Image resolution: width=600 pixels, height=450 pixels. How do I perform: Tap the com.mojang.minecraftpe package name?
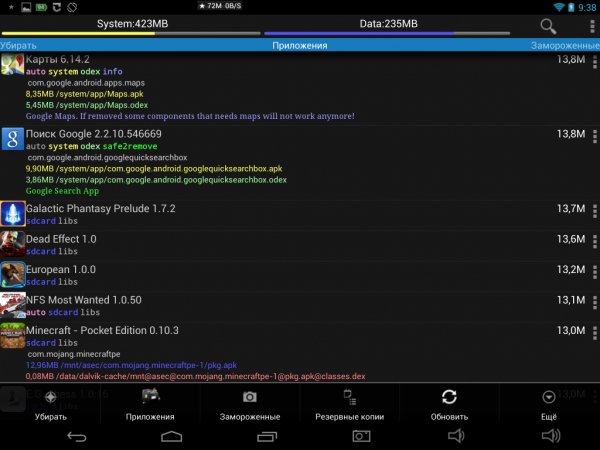pyautogui.click(x=74, y=354)
